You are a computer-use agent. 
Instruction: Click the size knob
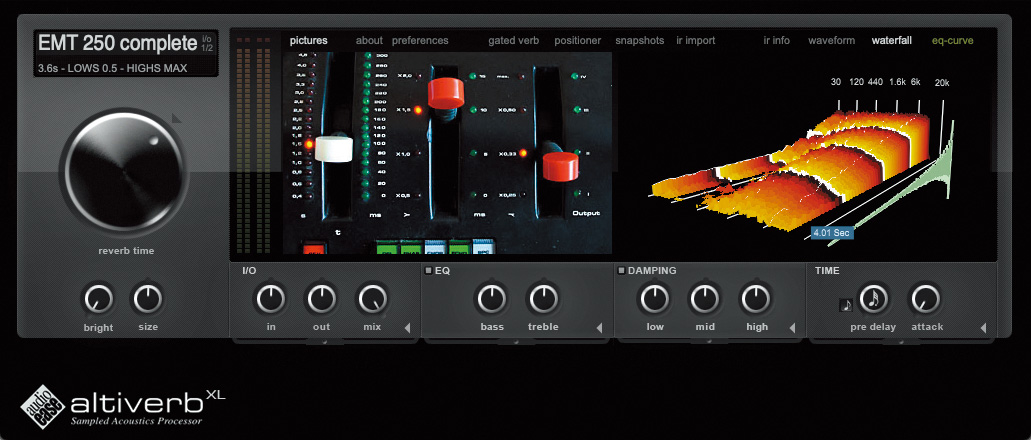click(x=148, y=299)
